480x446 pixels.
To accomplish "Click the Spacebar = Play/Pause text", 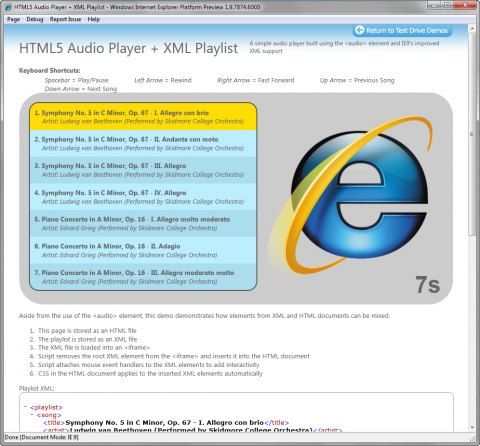I will [76, 80].
